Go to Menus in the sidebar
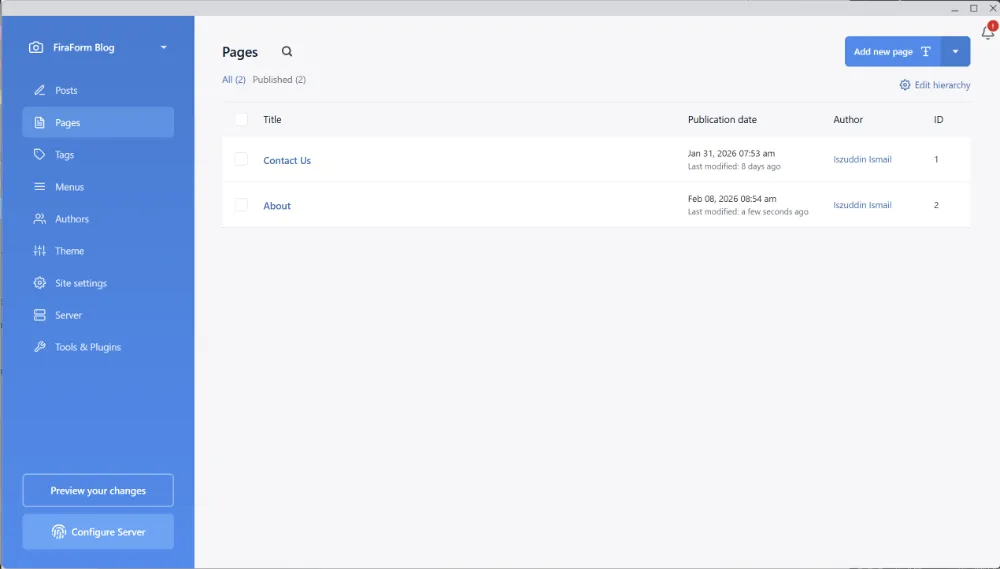1000x569 pixels. tap(98, 187)
